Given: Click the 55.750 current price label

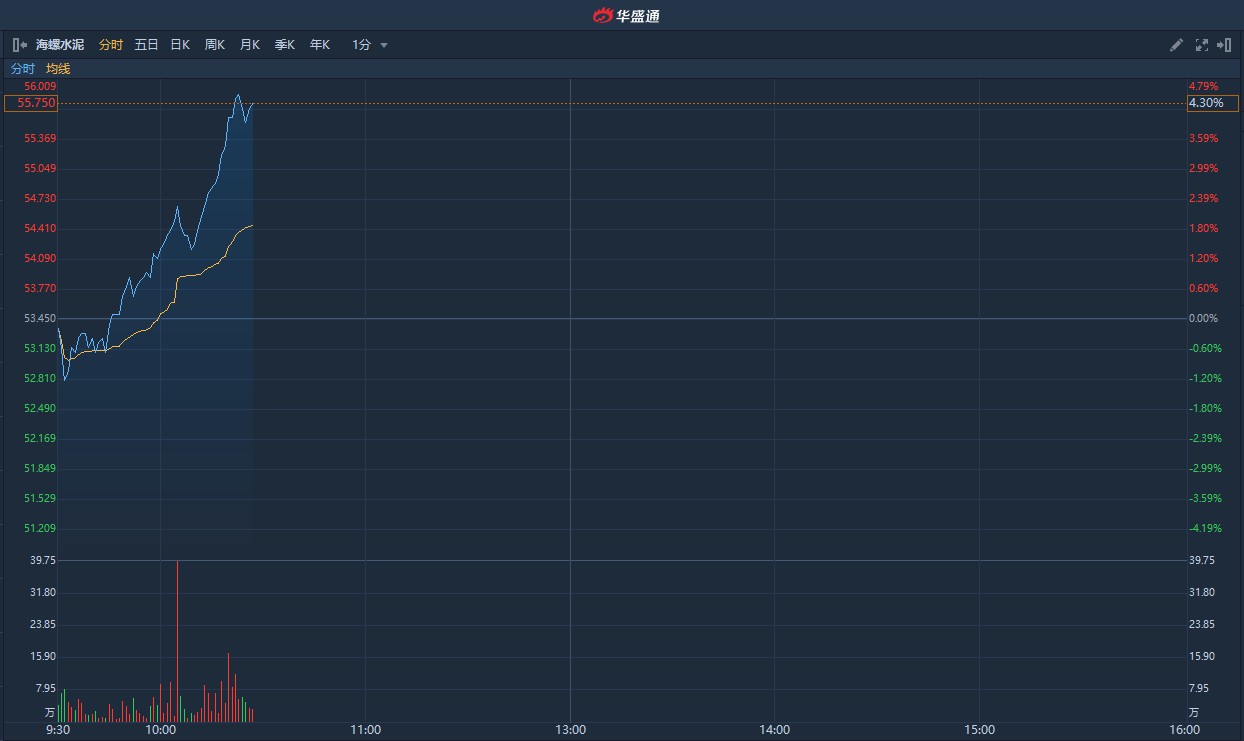Looking at the screenshot, I should (x=31, y=103).
